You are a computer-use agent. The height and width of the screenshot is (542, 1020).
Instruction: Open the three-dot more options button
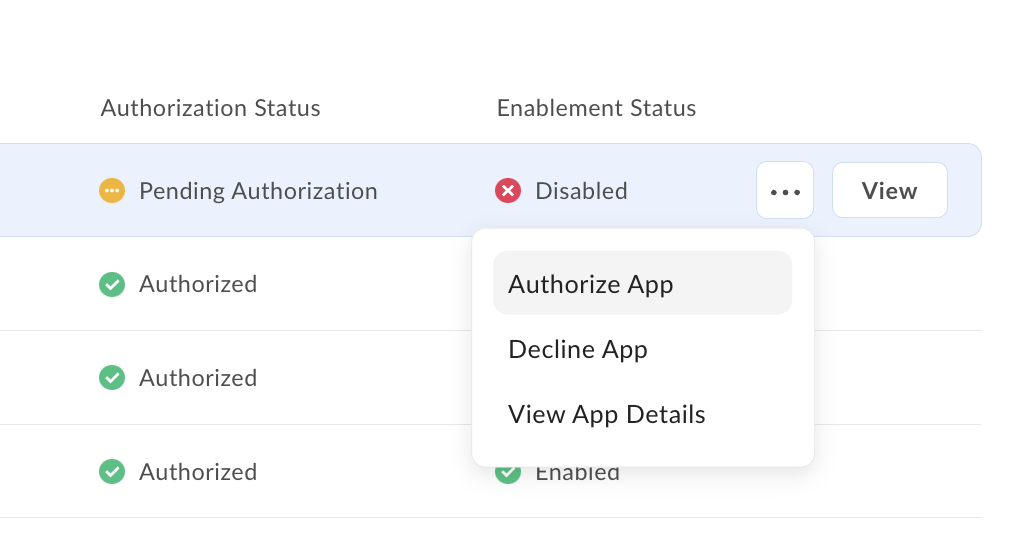tap(785, 190)
